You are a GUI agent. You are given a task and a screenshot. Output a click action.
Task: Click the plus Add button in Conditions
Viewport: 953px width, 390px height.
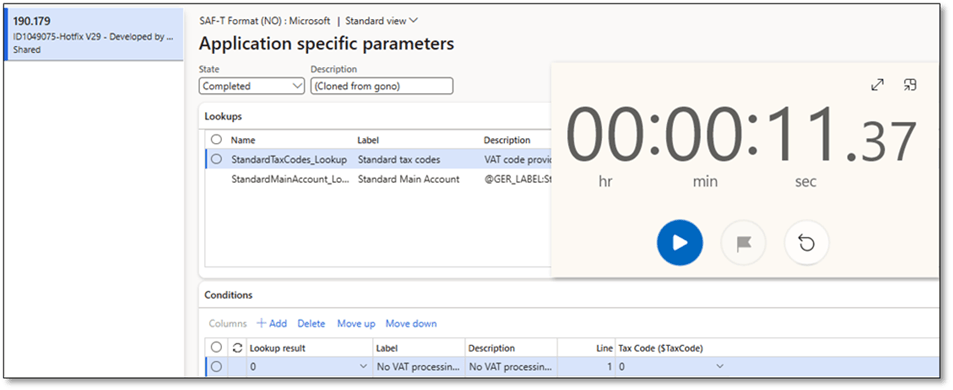pos(272,324)
